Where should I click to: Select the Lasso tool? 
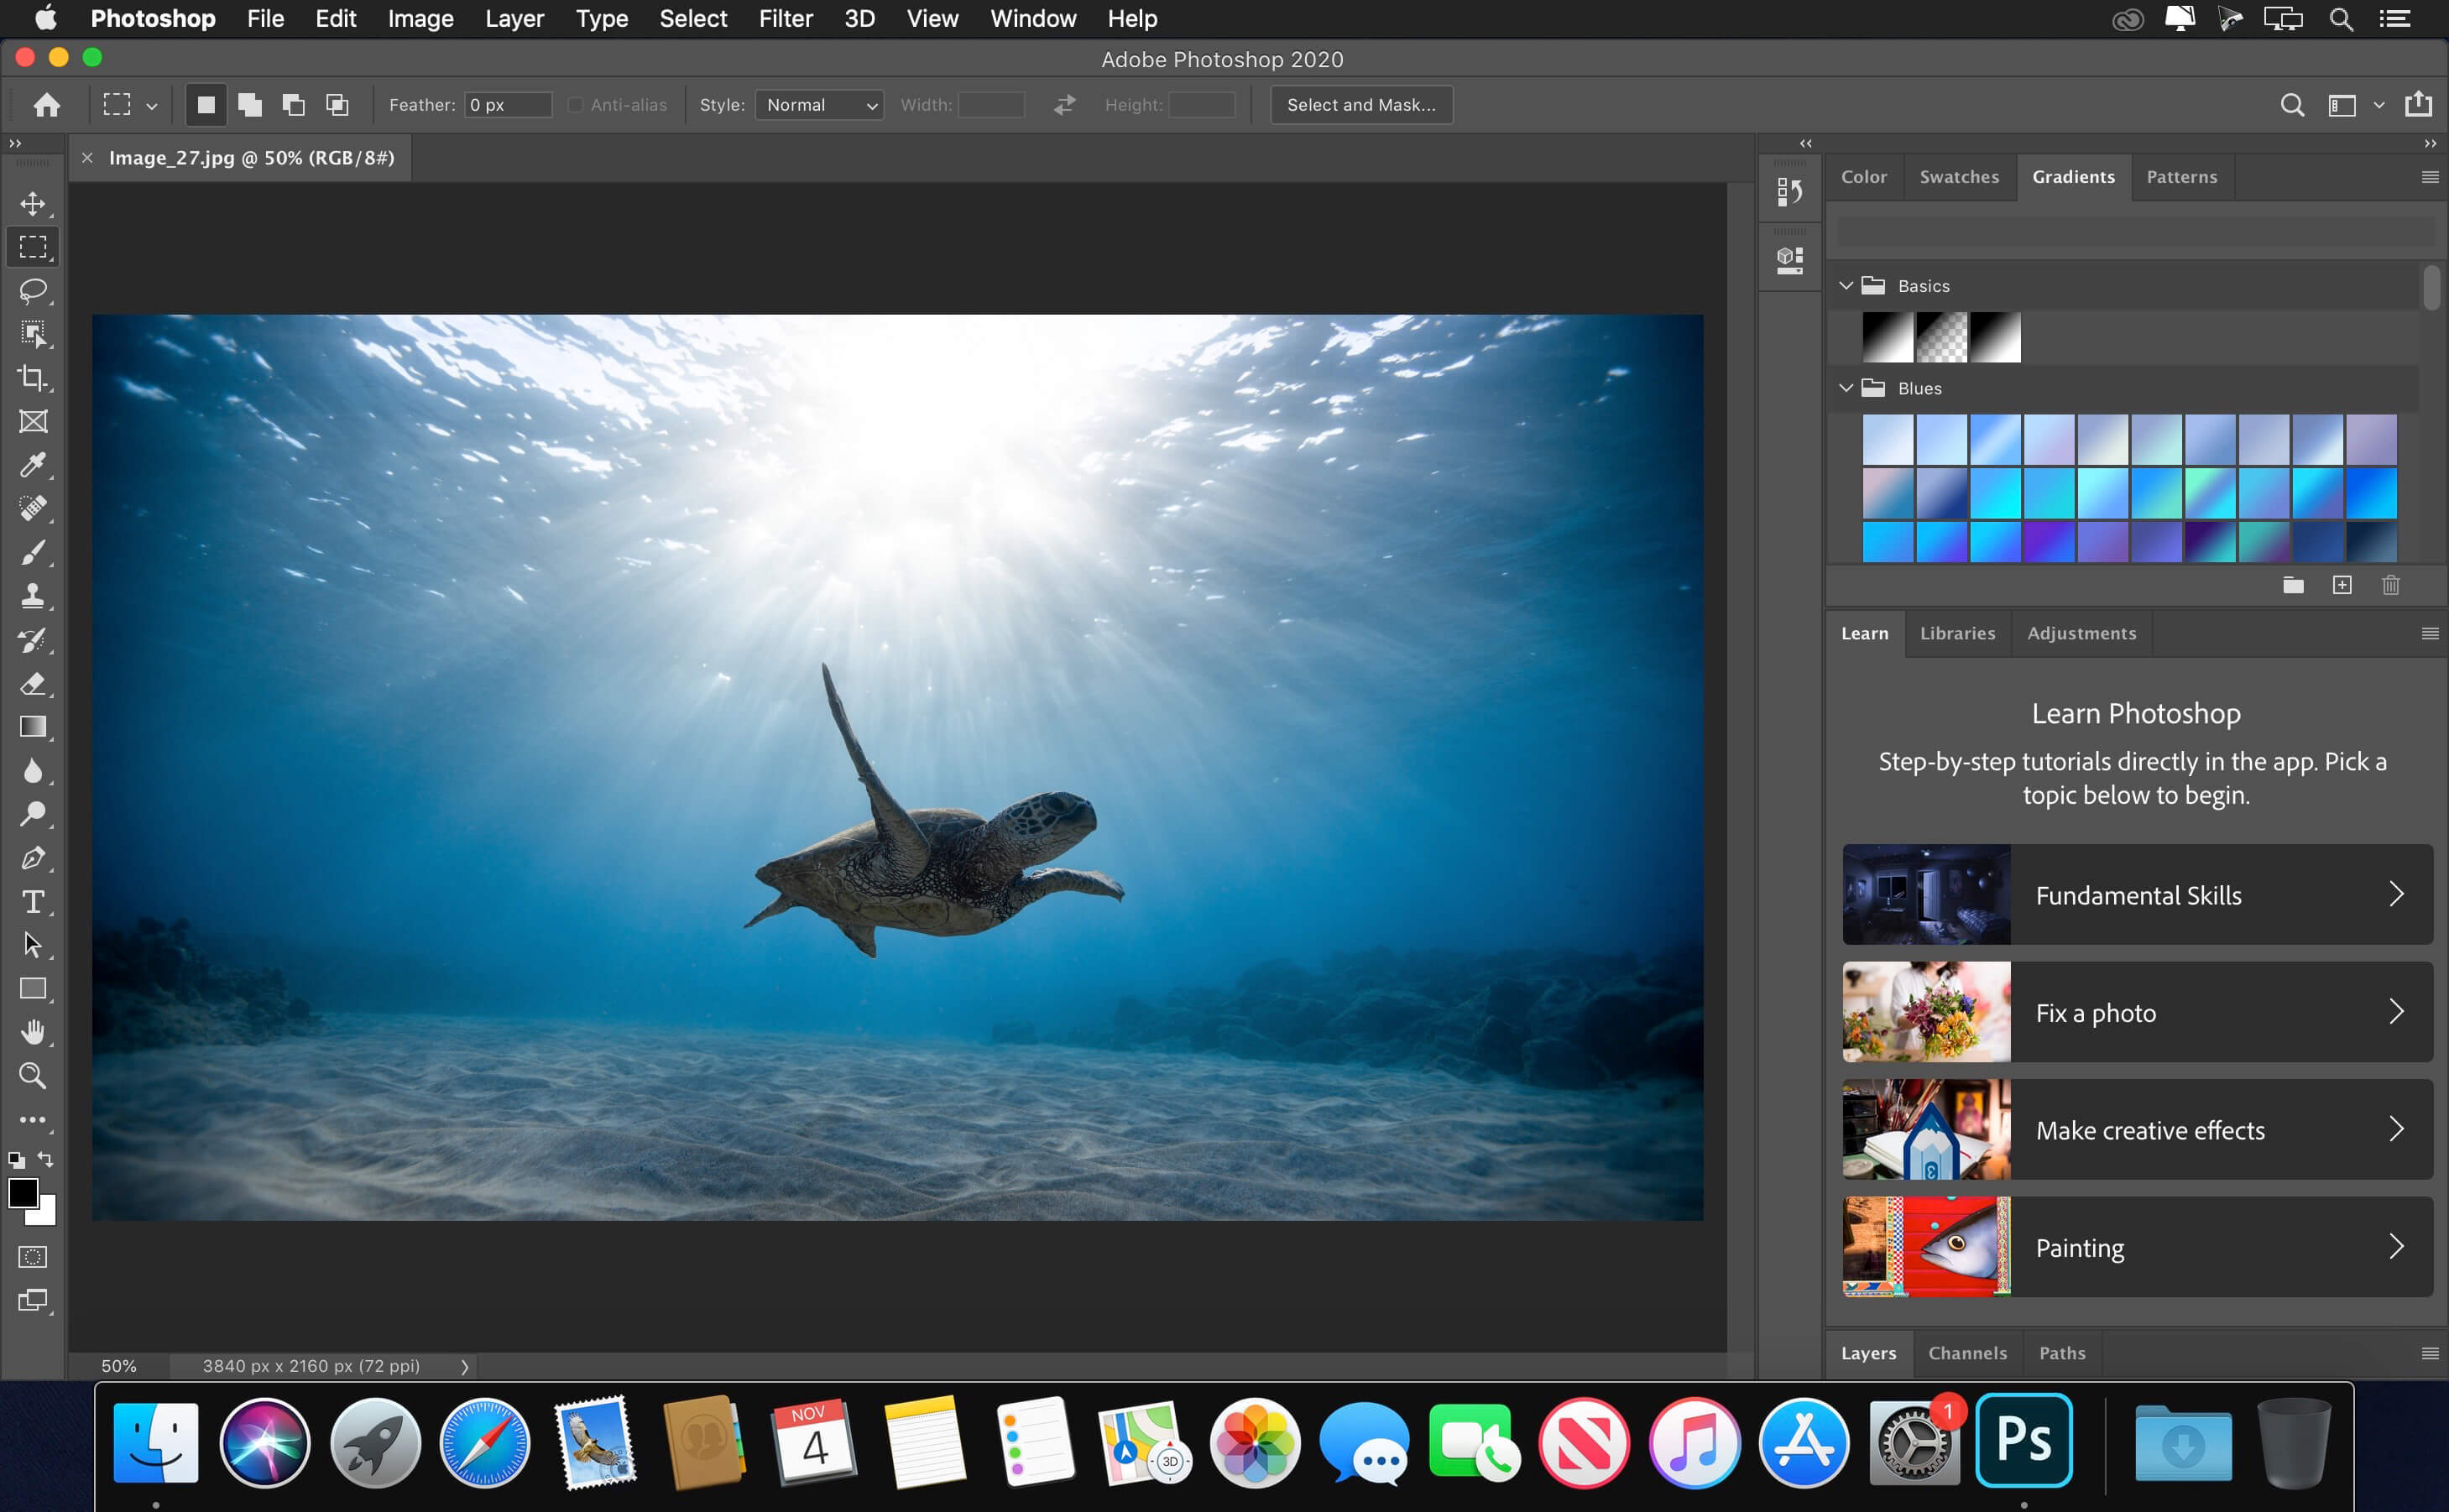(32, 290)
